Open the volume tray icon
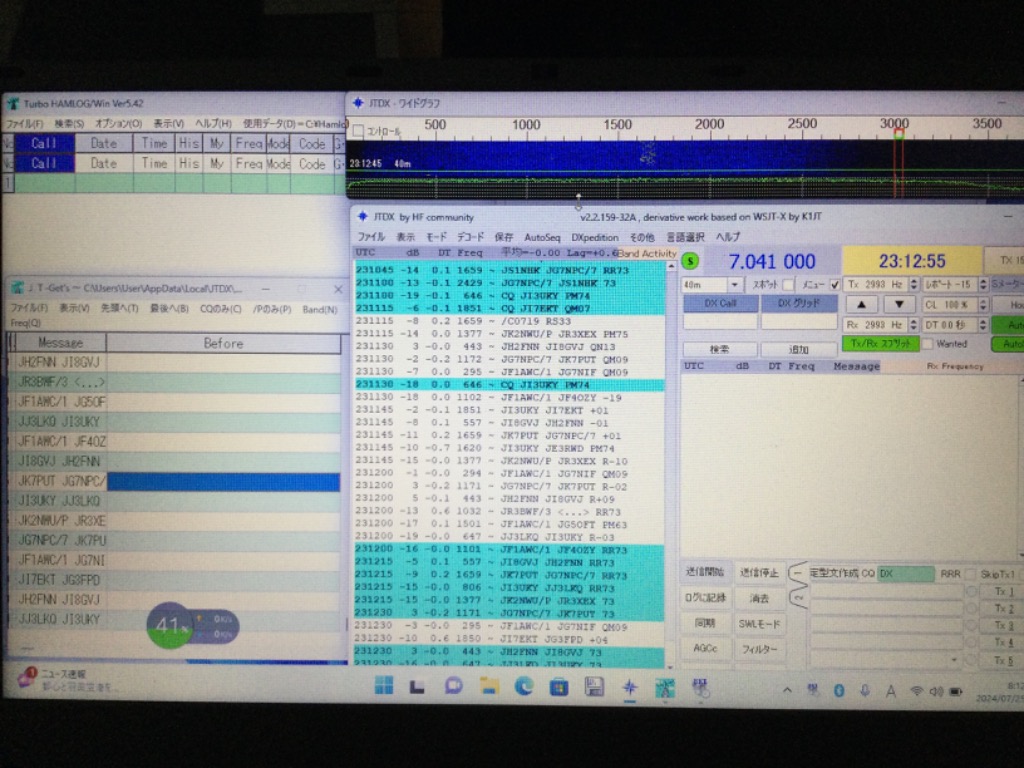 [x=936, y=691]
